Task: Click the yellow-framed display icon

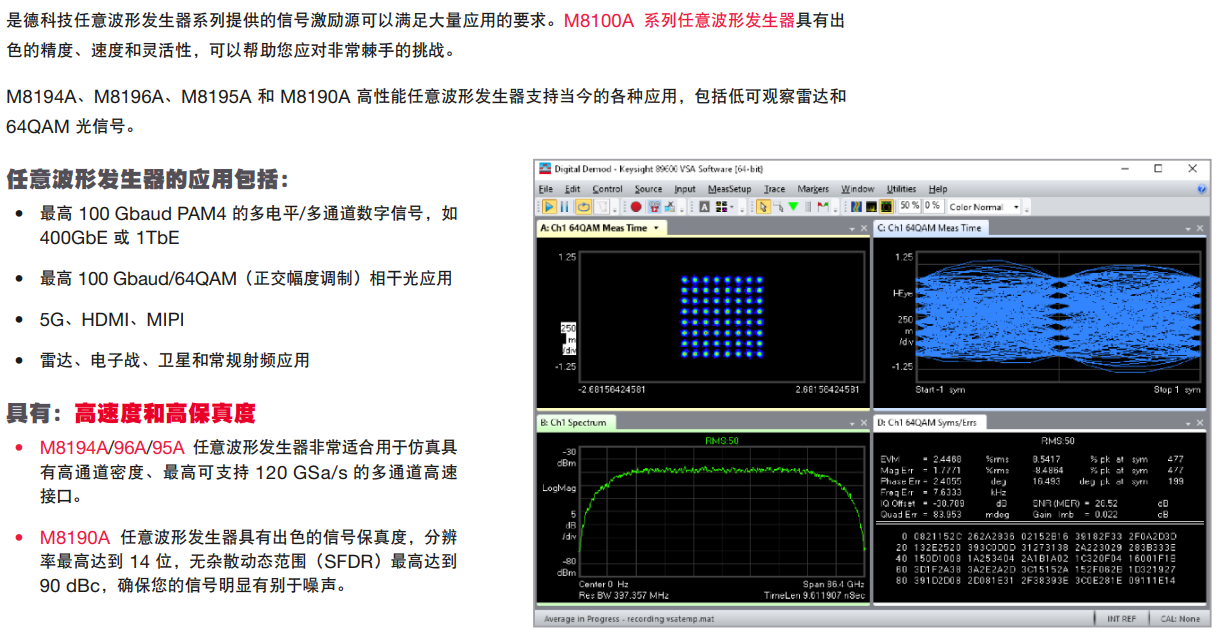Action: (x=886, y=207)
